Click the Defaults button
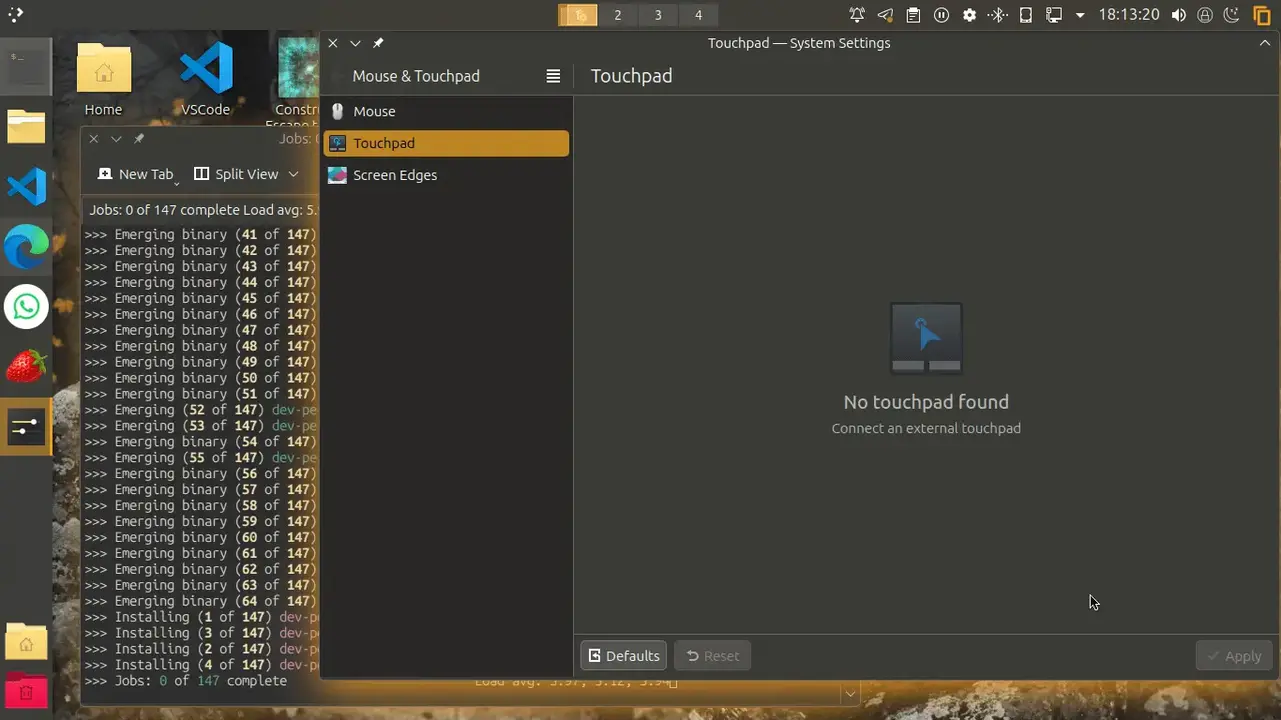Screen dimensions: 1281x720 (x=623, y=656)
